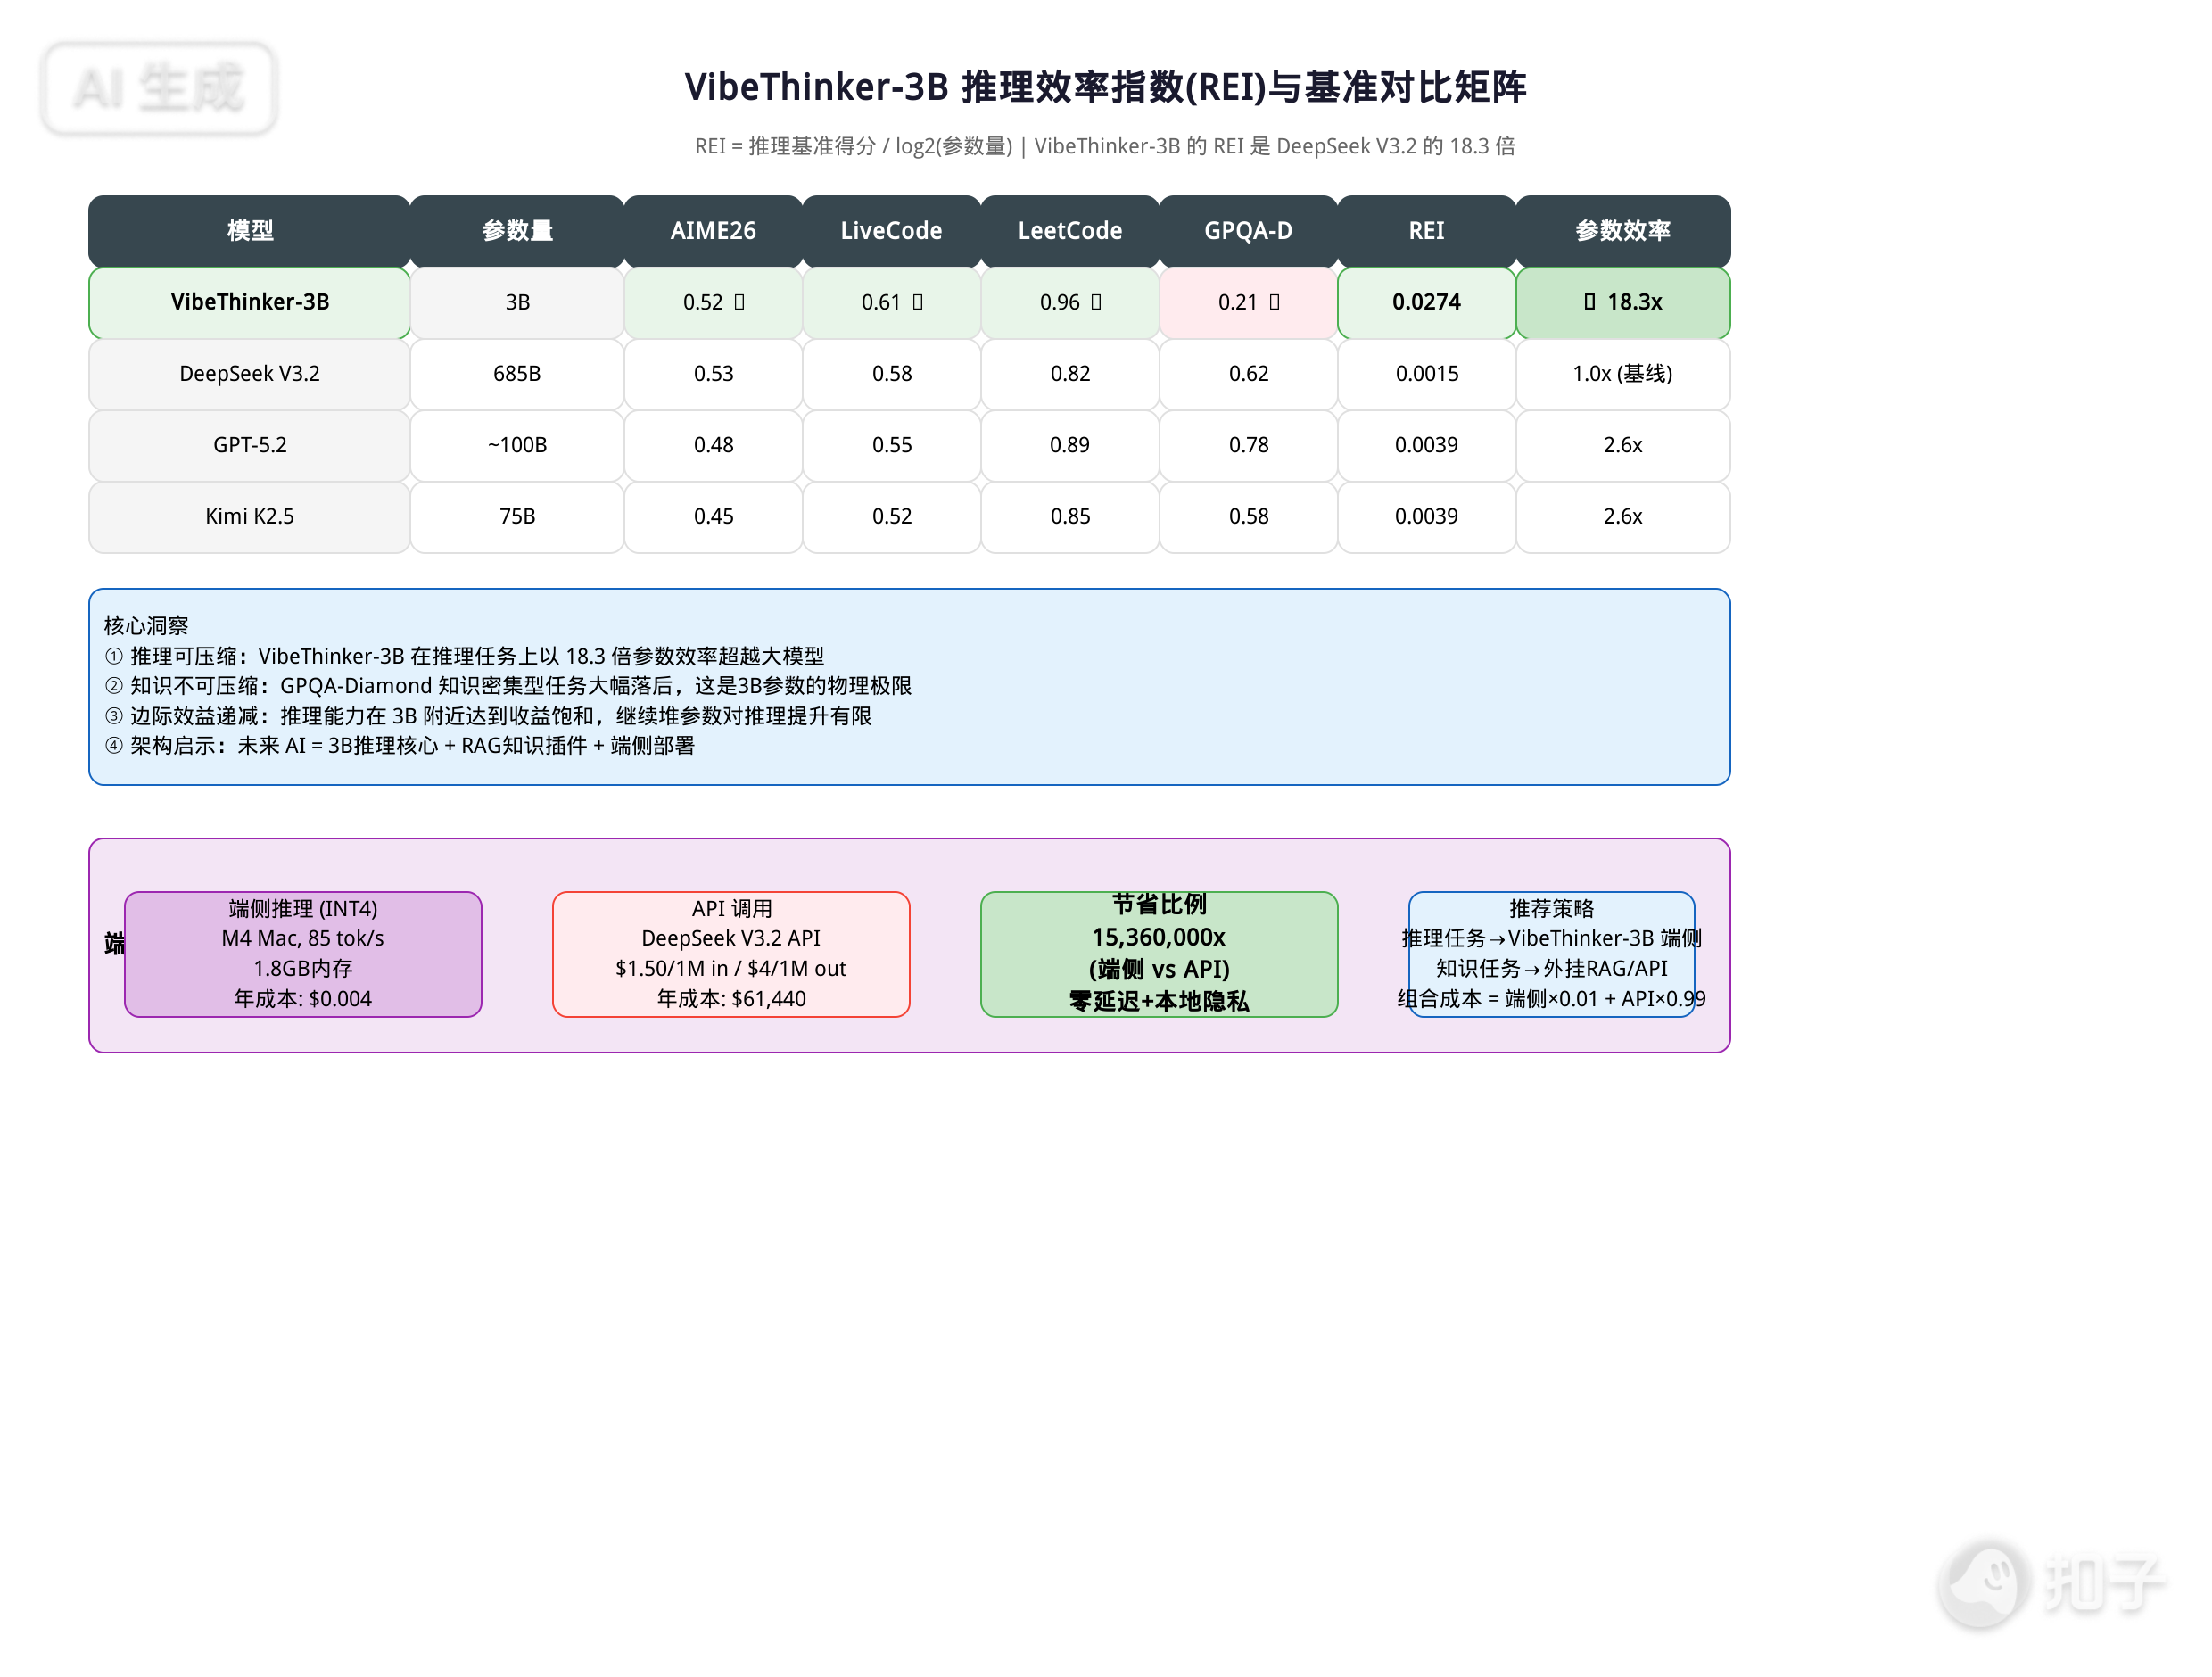Select the 'LeetCode' column header
The height and width of the screenshot is (1677, 2212).
click(1070, 231)
